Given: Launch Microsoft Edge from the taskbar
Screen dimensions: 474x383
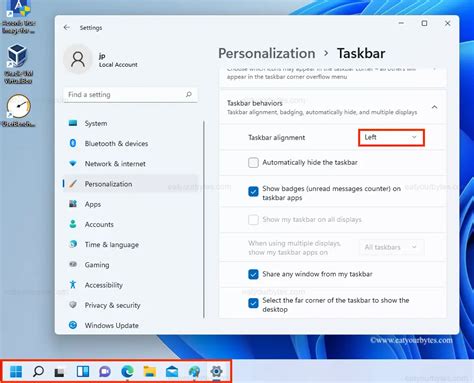Looking at the screenshot, I should point(127,371).
